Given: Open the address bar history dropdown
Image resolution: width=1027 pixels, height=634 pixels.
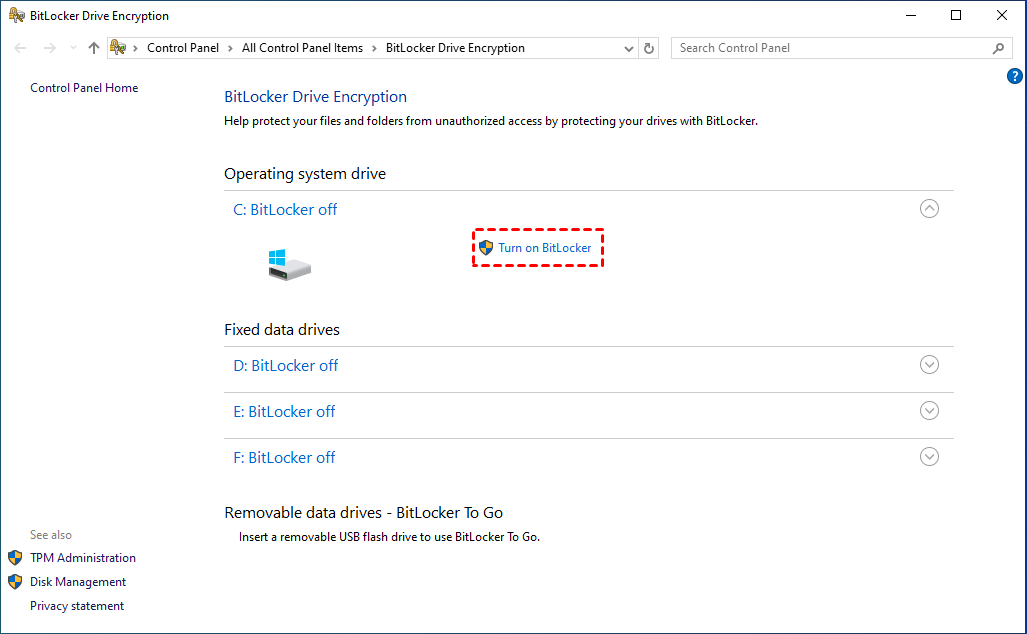Looking at the screenshot, I should pyautogui.click(x=628, y=48).
